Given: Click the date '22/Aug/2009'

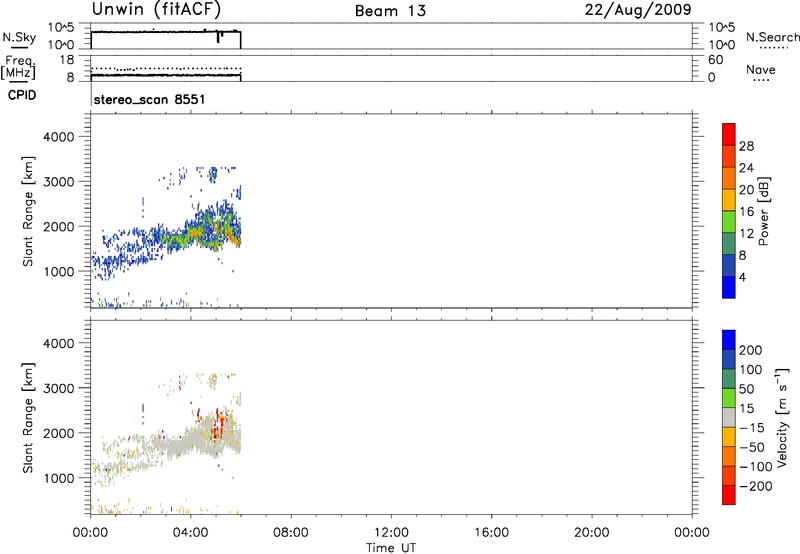Looking at the screenshot, I should pos(638,10).
